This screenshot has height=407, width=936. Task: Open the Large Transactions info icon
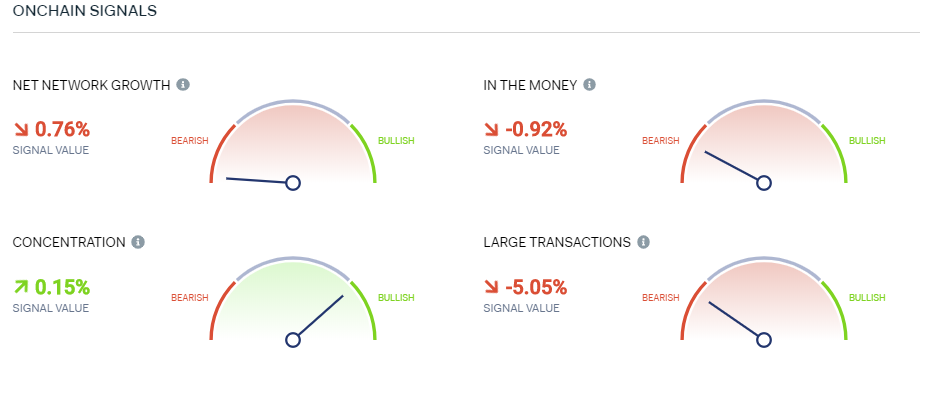click(643, 242)
